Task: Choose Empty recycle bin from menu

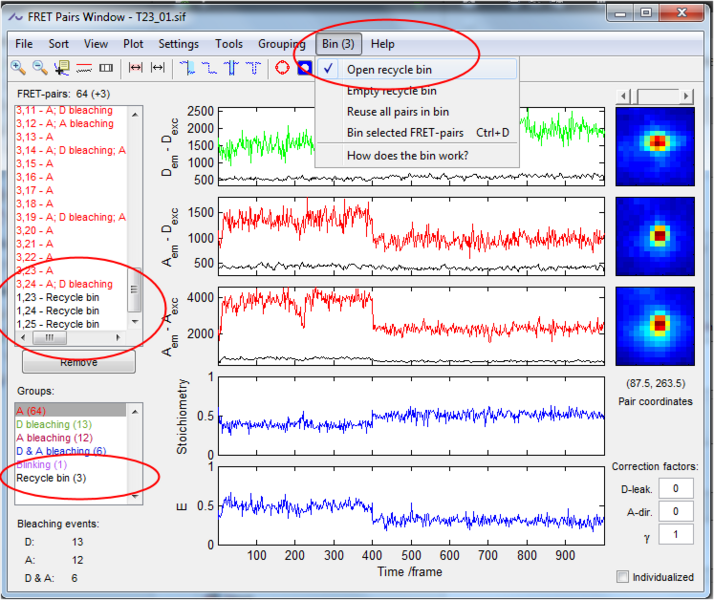Action: pos(389,91)
